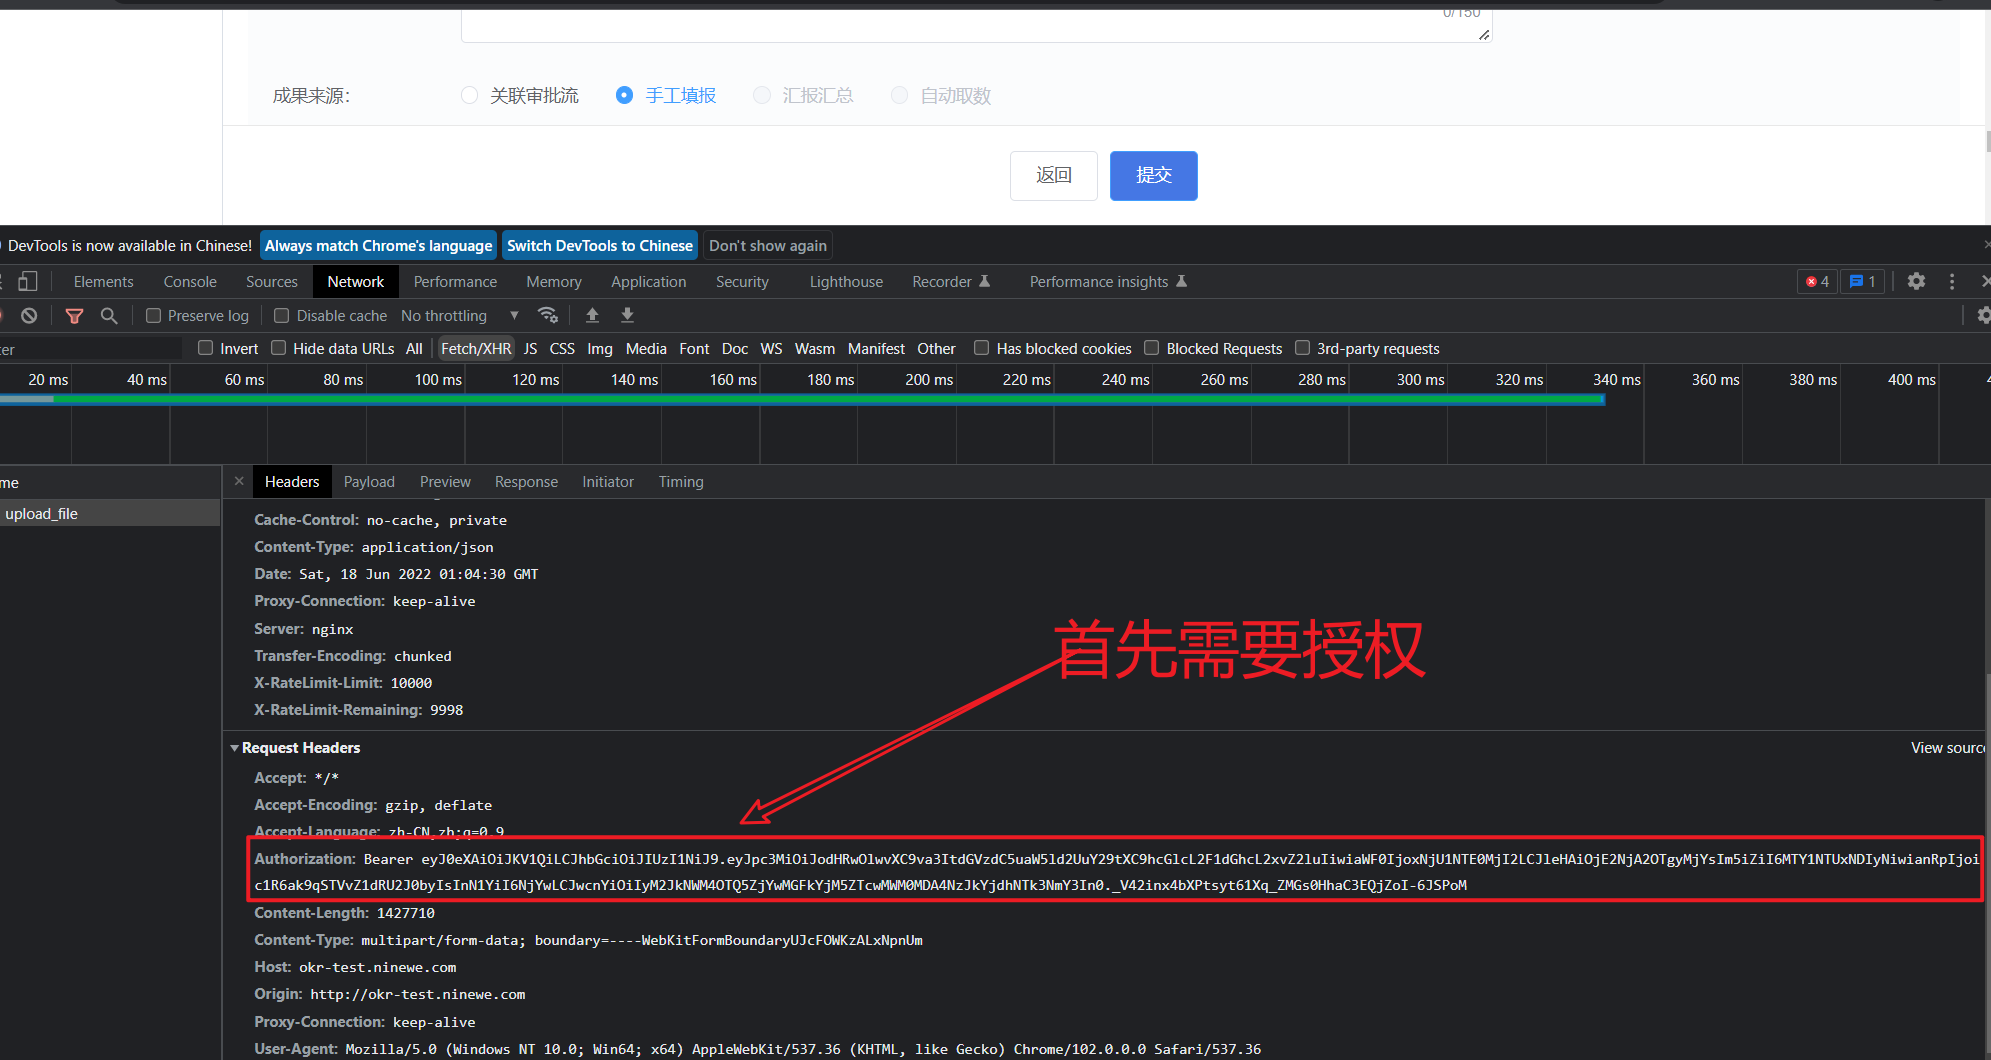Collapse the Request Headers section
Viewport: 1991px width, 1060px height.
(x=234, y=747)
